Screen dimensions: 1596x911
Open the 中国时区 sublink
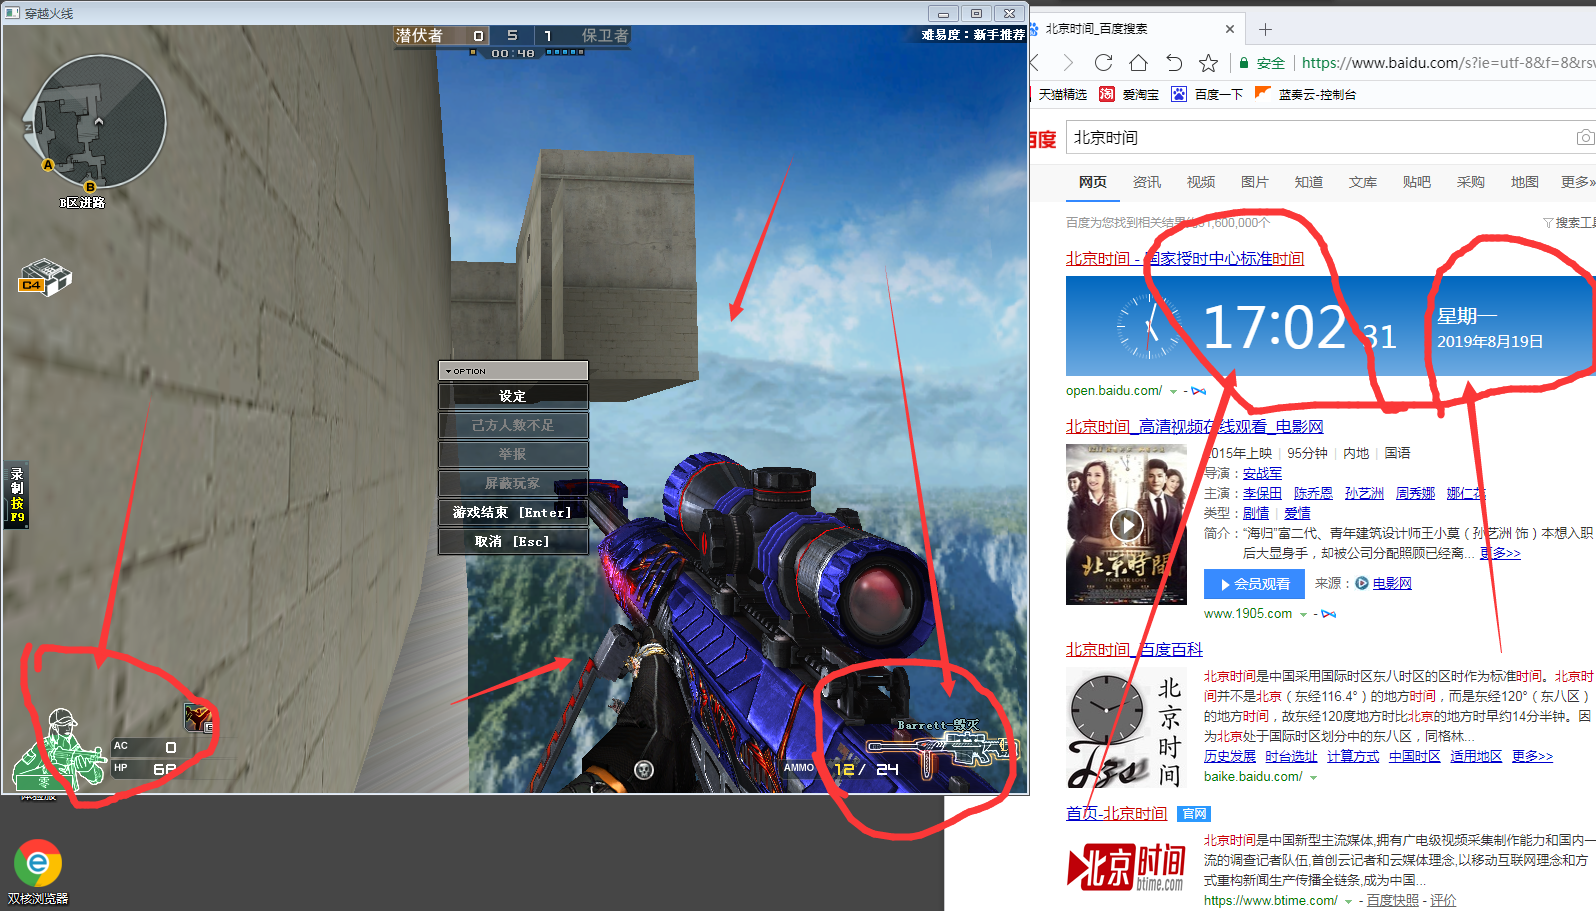click(1415, 756)
